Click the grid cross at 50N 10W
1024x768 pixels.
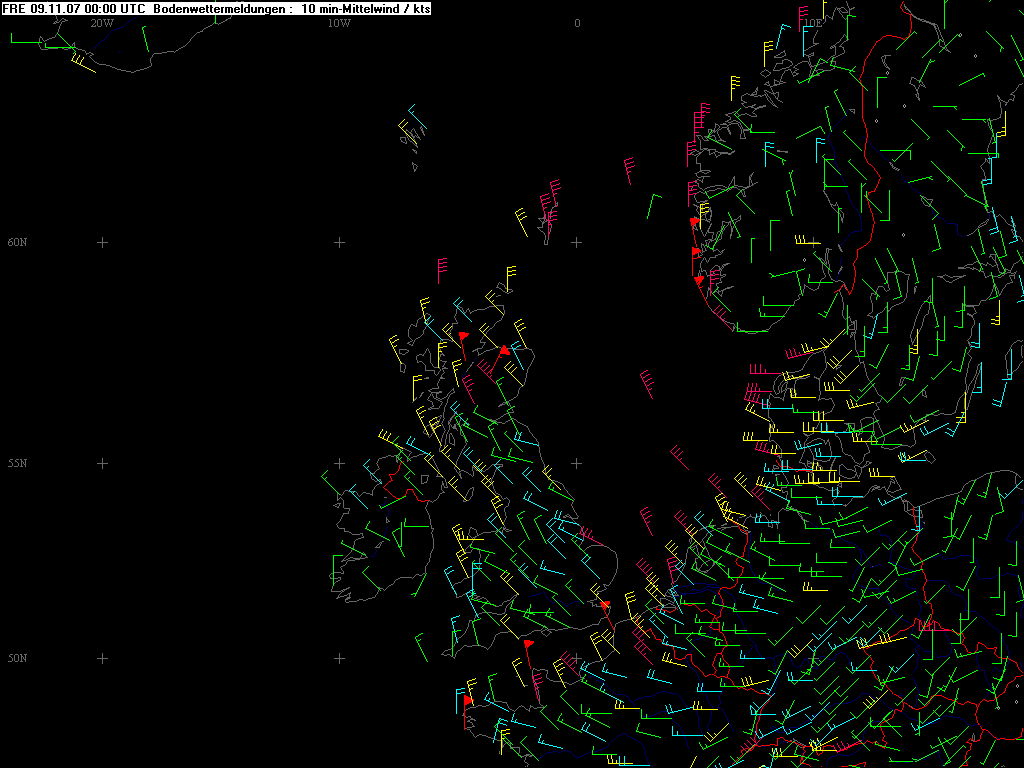339,658
